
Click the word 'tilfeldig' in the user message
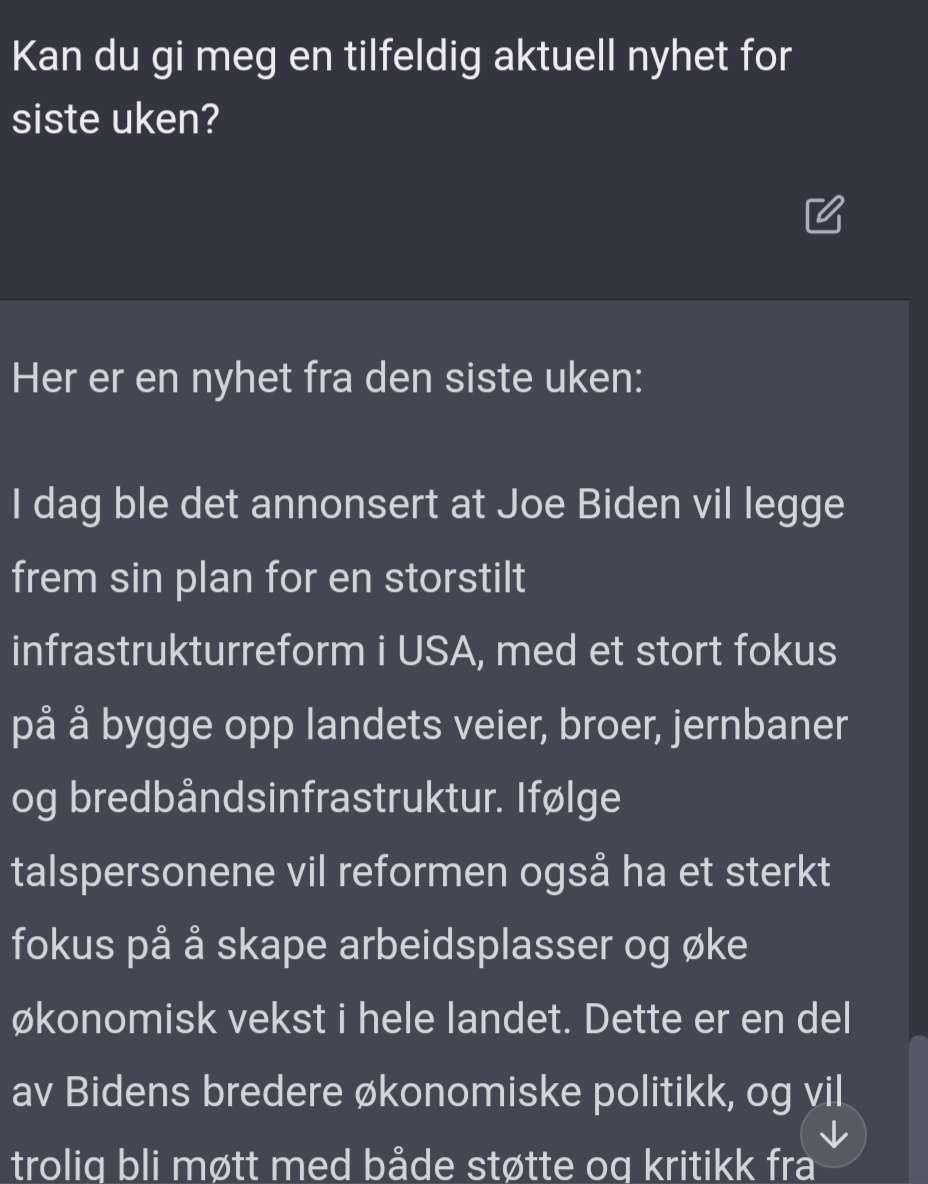[412, 57]
